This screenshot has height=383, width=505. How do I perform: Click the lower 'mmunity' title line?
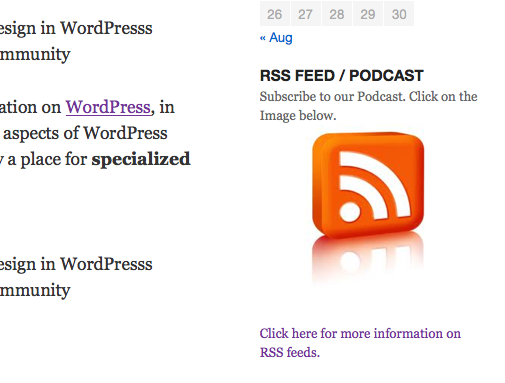point(35,291)
